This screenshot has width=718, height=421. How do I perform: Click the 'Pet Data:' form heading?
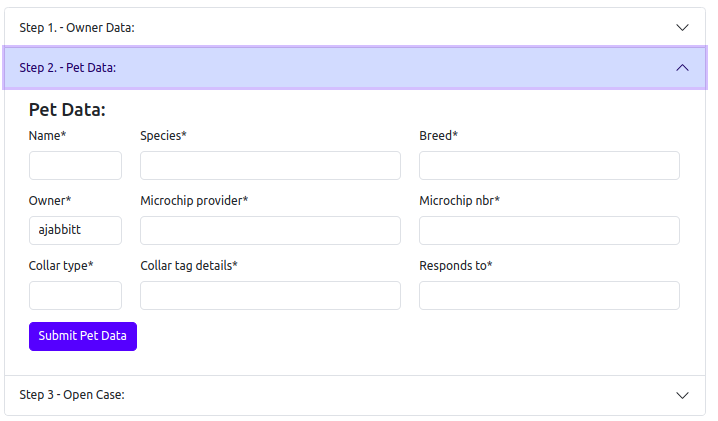tap(67, 110)
